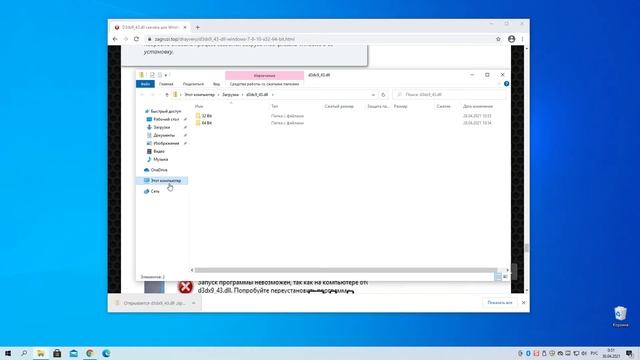Screen dimensions: 640x360
Task: Close the Chrome downloads bar
Action: [524, 303]
